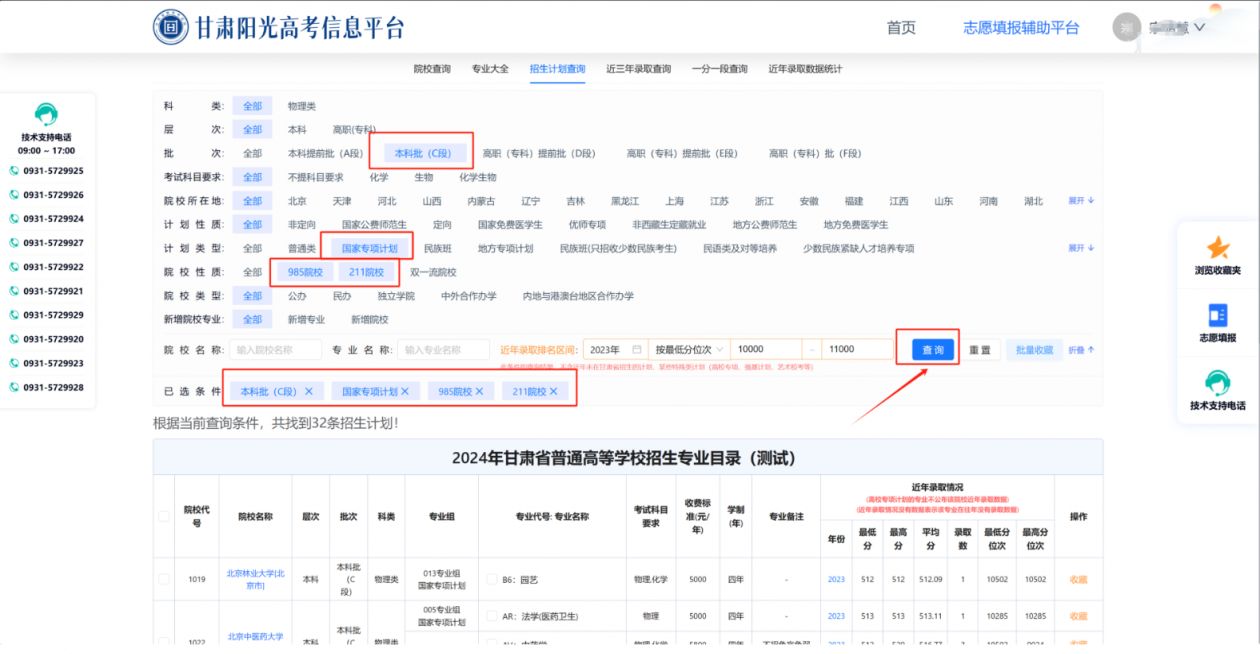Open 北京中医药大学 school link
The height and width of the screenshot is (654, 1260).
tap(255, 636)
